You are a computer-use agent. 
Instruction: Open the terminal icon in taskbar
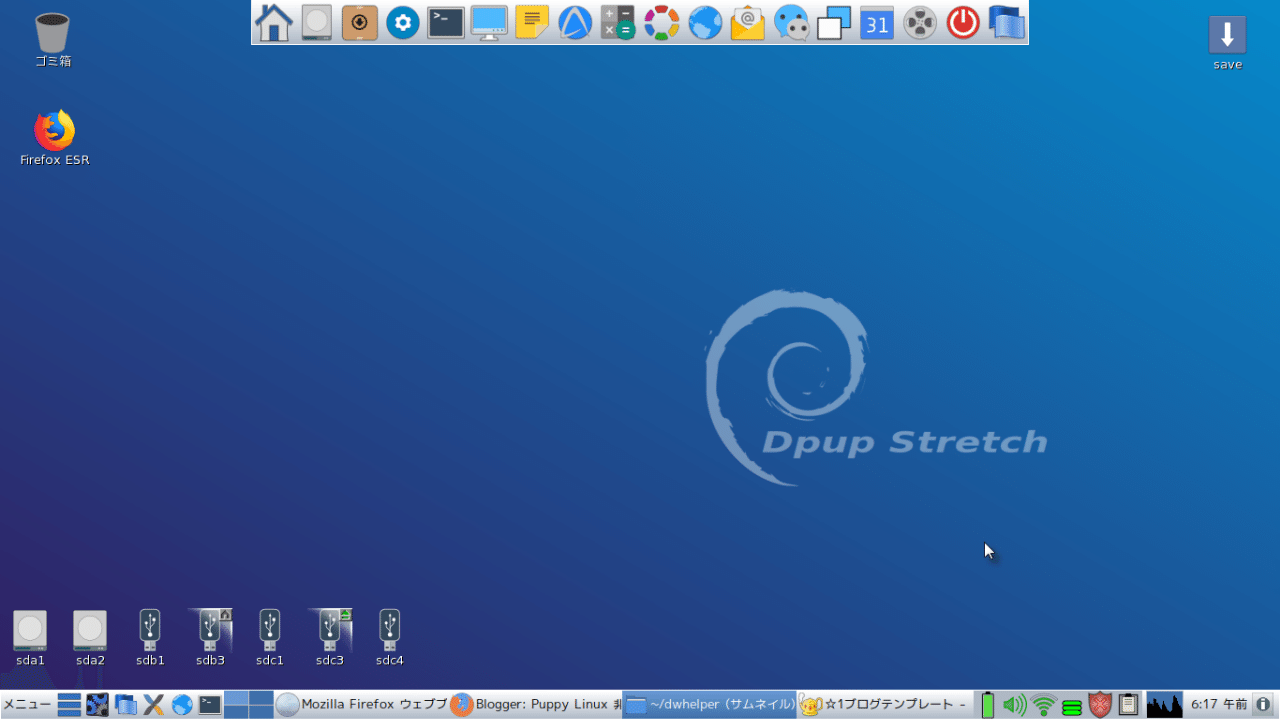210,705
